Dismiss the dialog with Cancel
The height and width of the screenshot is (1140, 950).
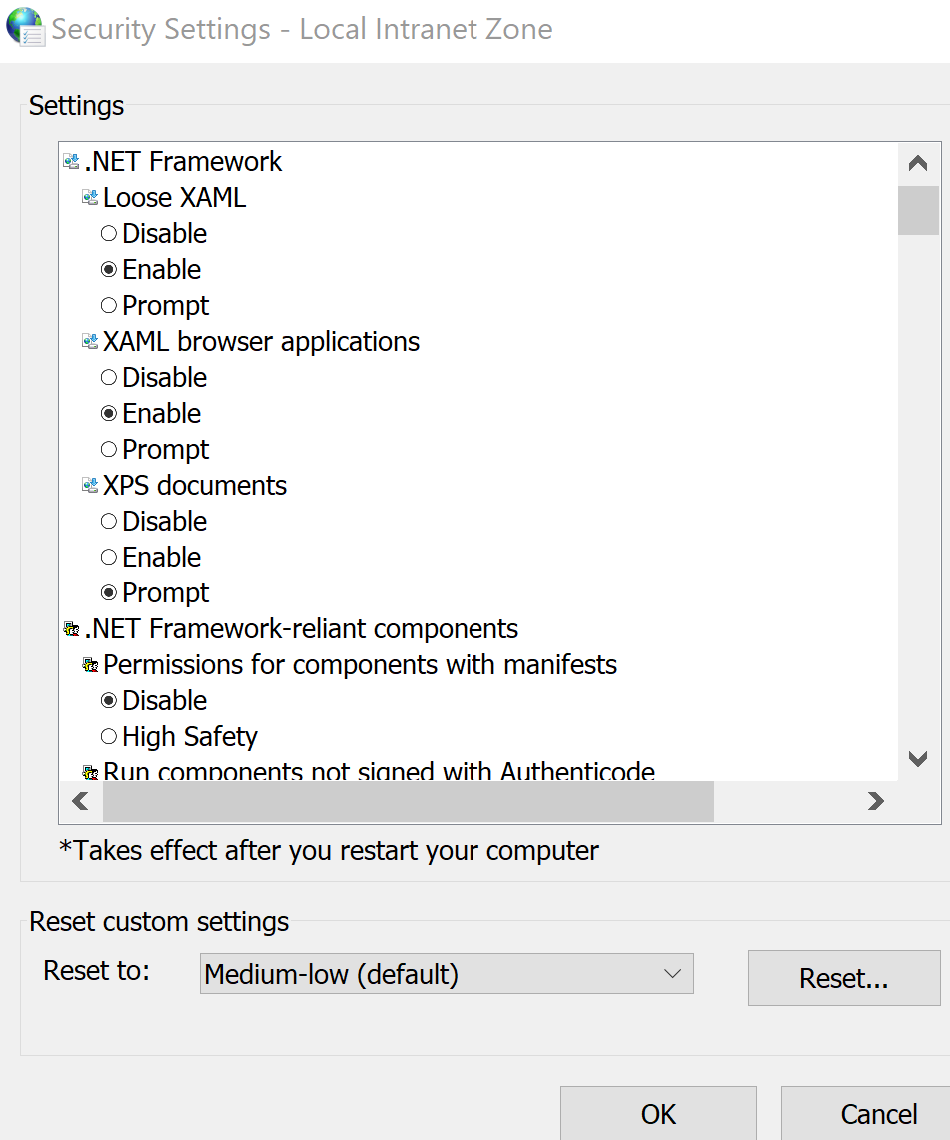[x=878, y=1114]
